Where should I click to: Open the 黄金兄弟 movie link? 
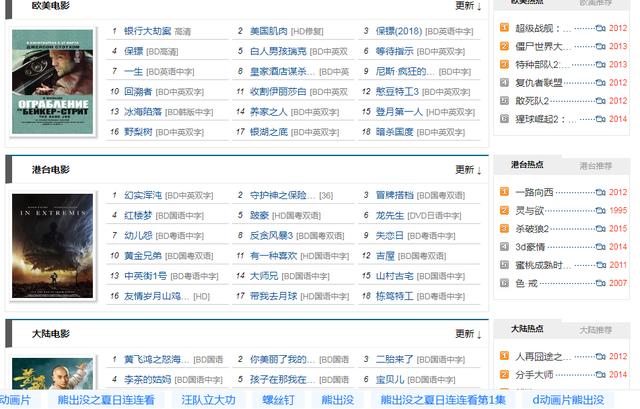tap(143, 256)
